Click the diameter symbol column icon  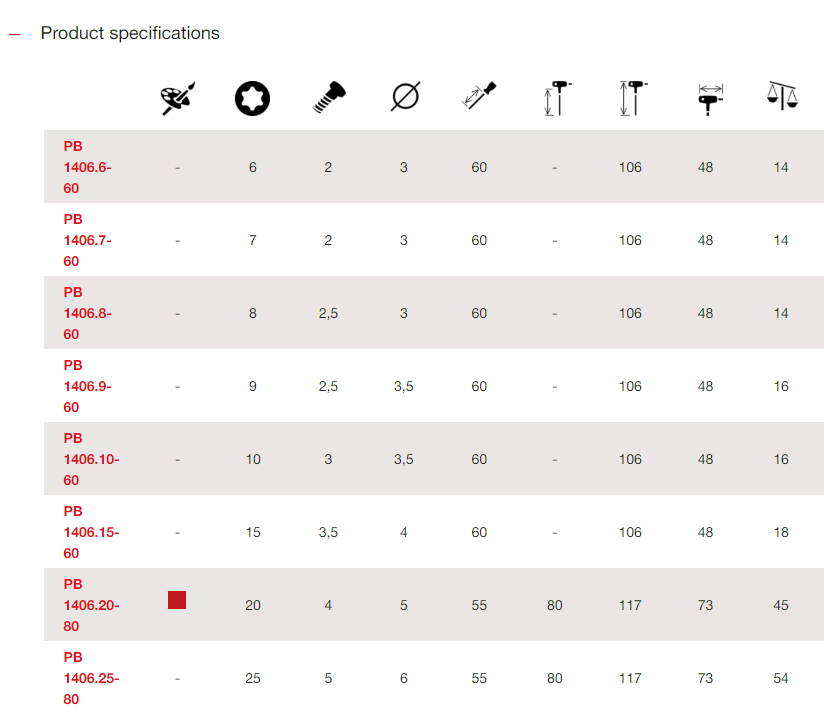coord(404,97)
